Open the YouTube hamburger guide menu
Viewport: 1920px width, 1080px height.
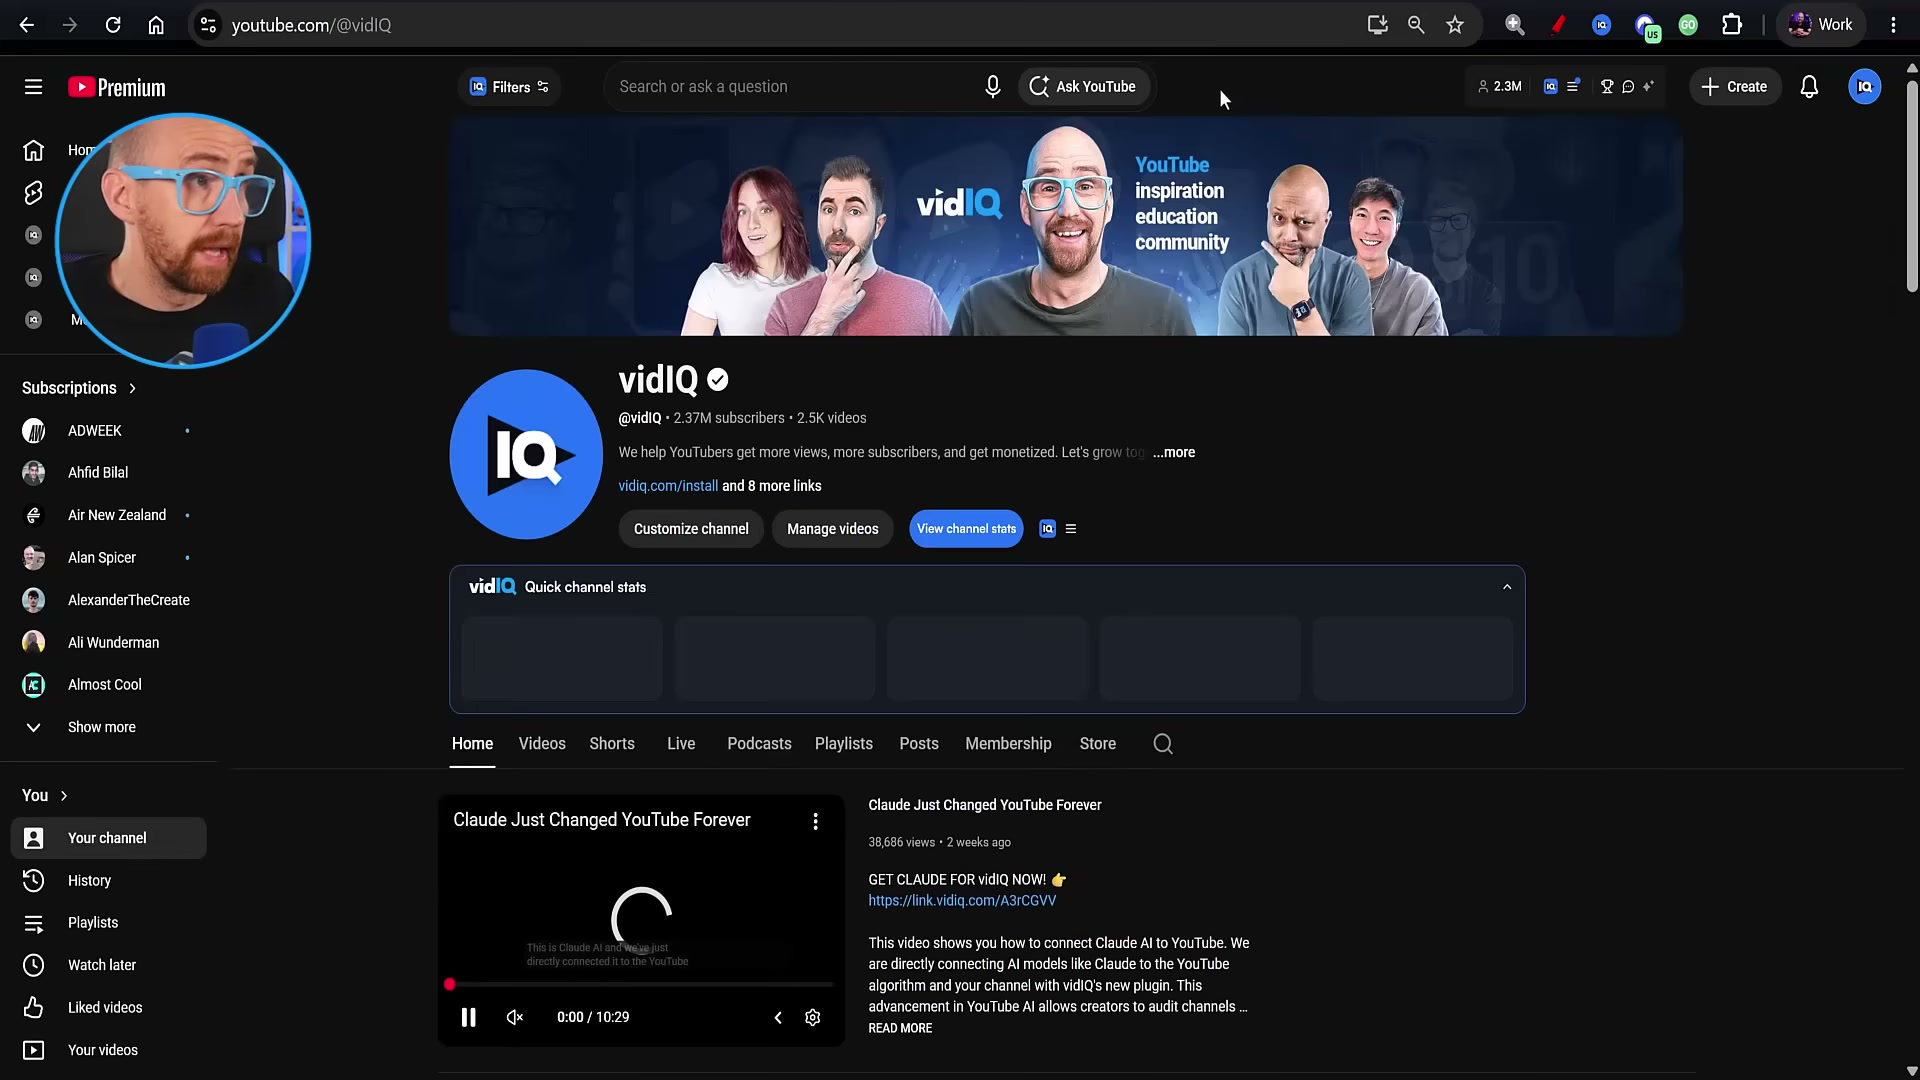click(33, 87)
